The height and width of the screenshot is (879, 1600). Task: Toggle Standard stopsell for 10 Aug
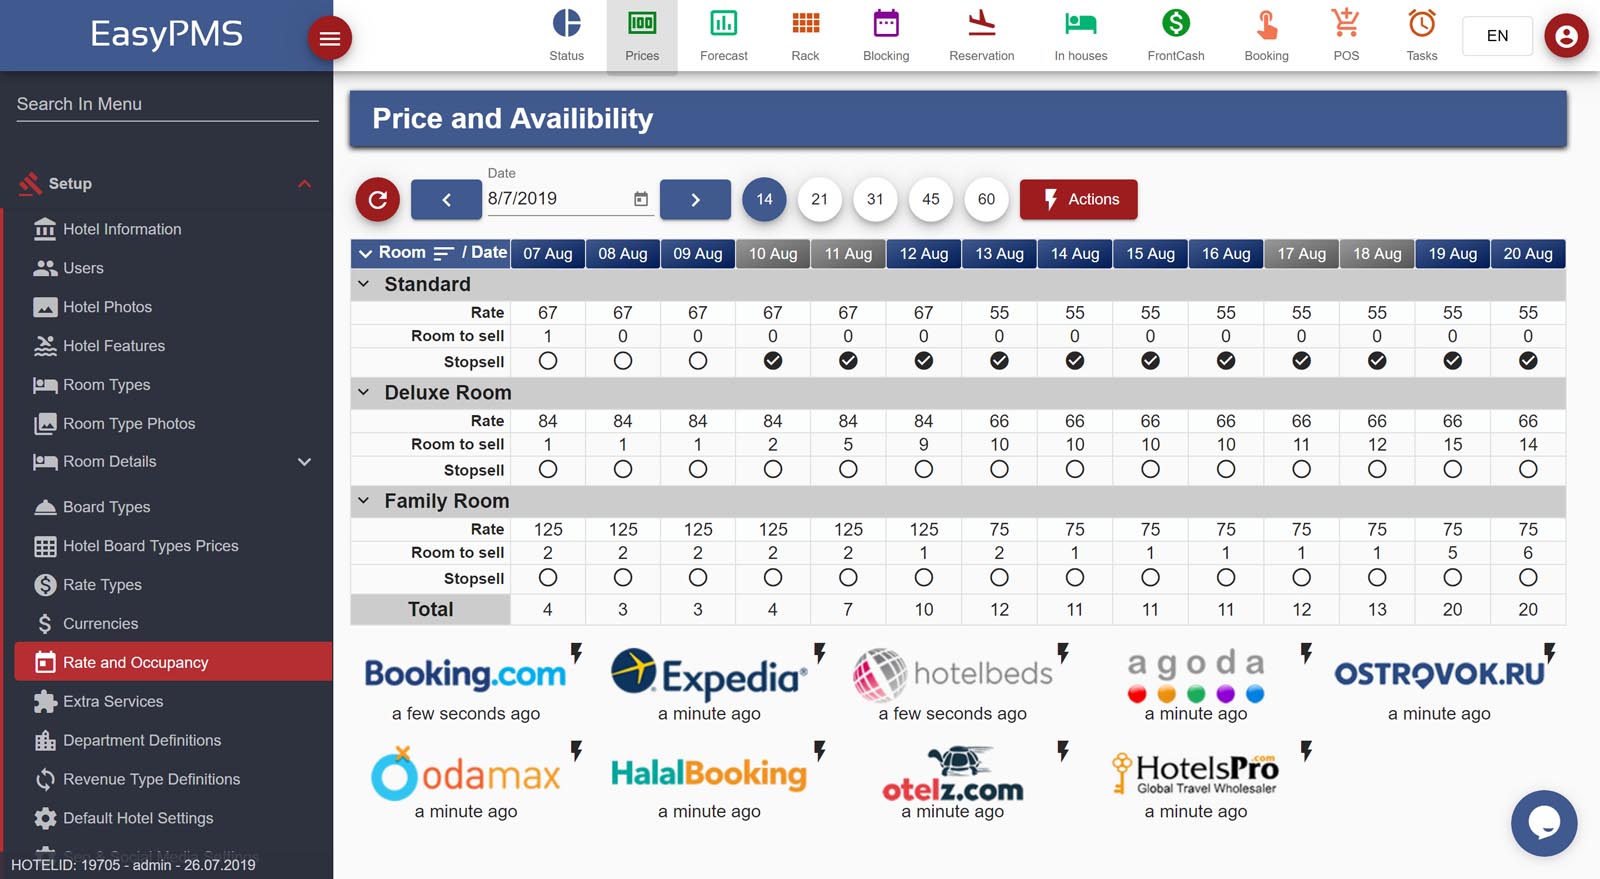click(x=773, y=361)
